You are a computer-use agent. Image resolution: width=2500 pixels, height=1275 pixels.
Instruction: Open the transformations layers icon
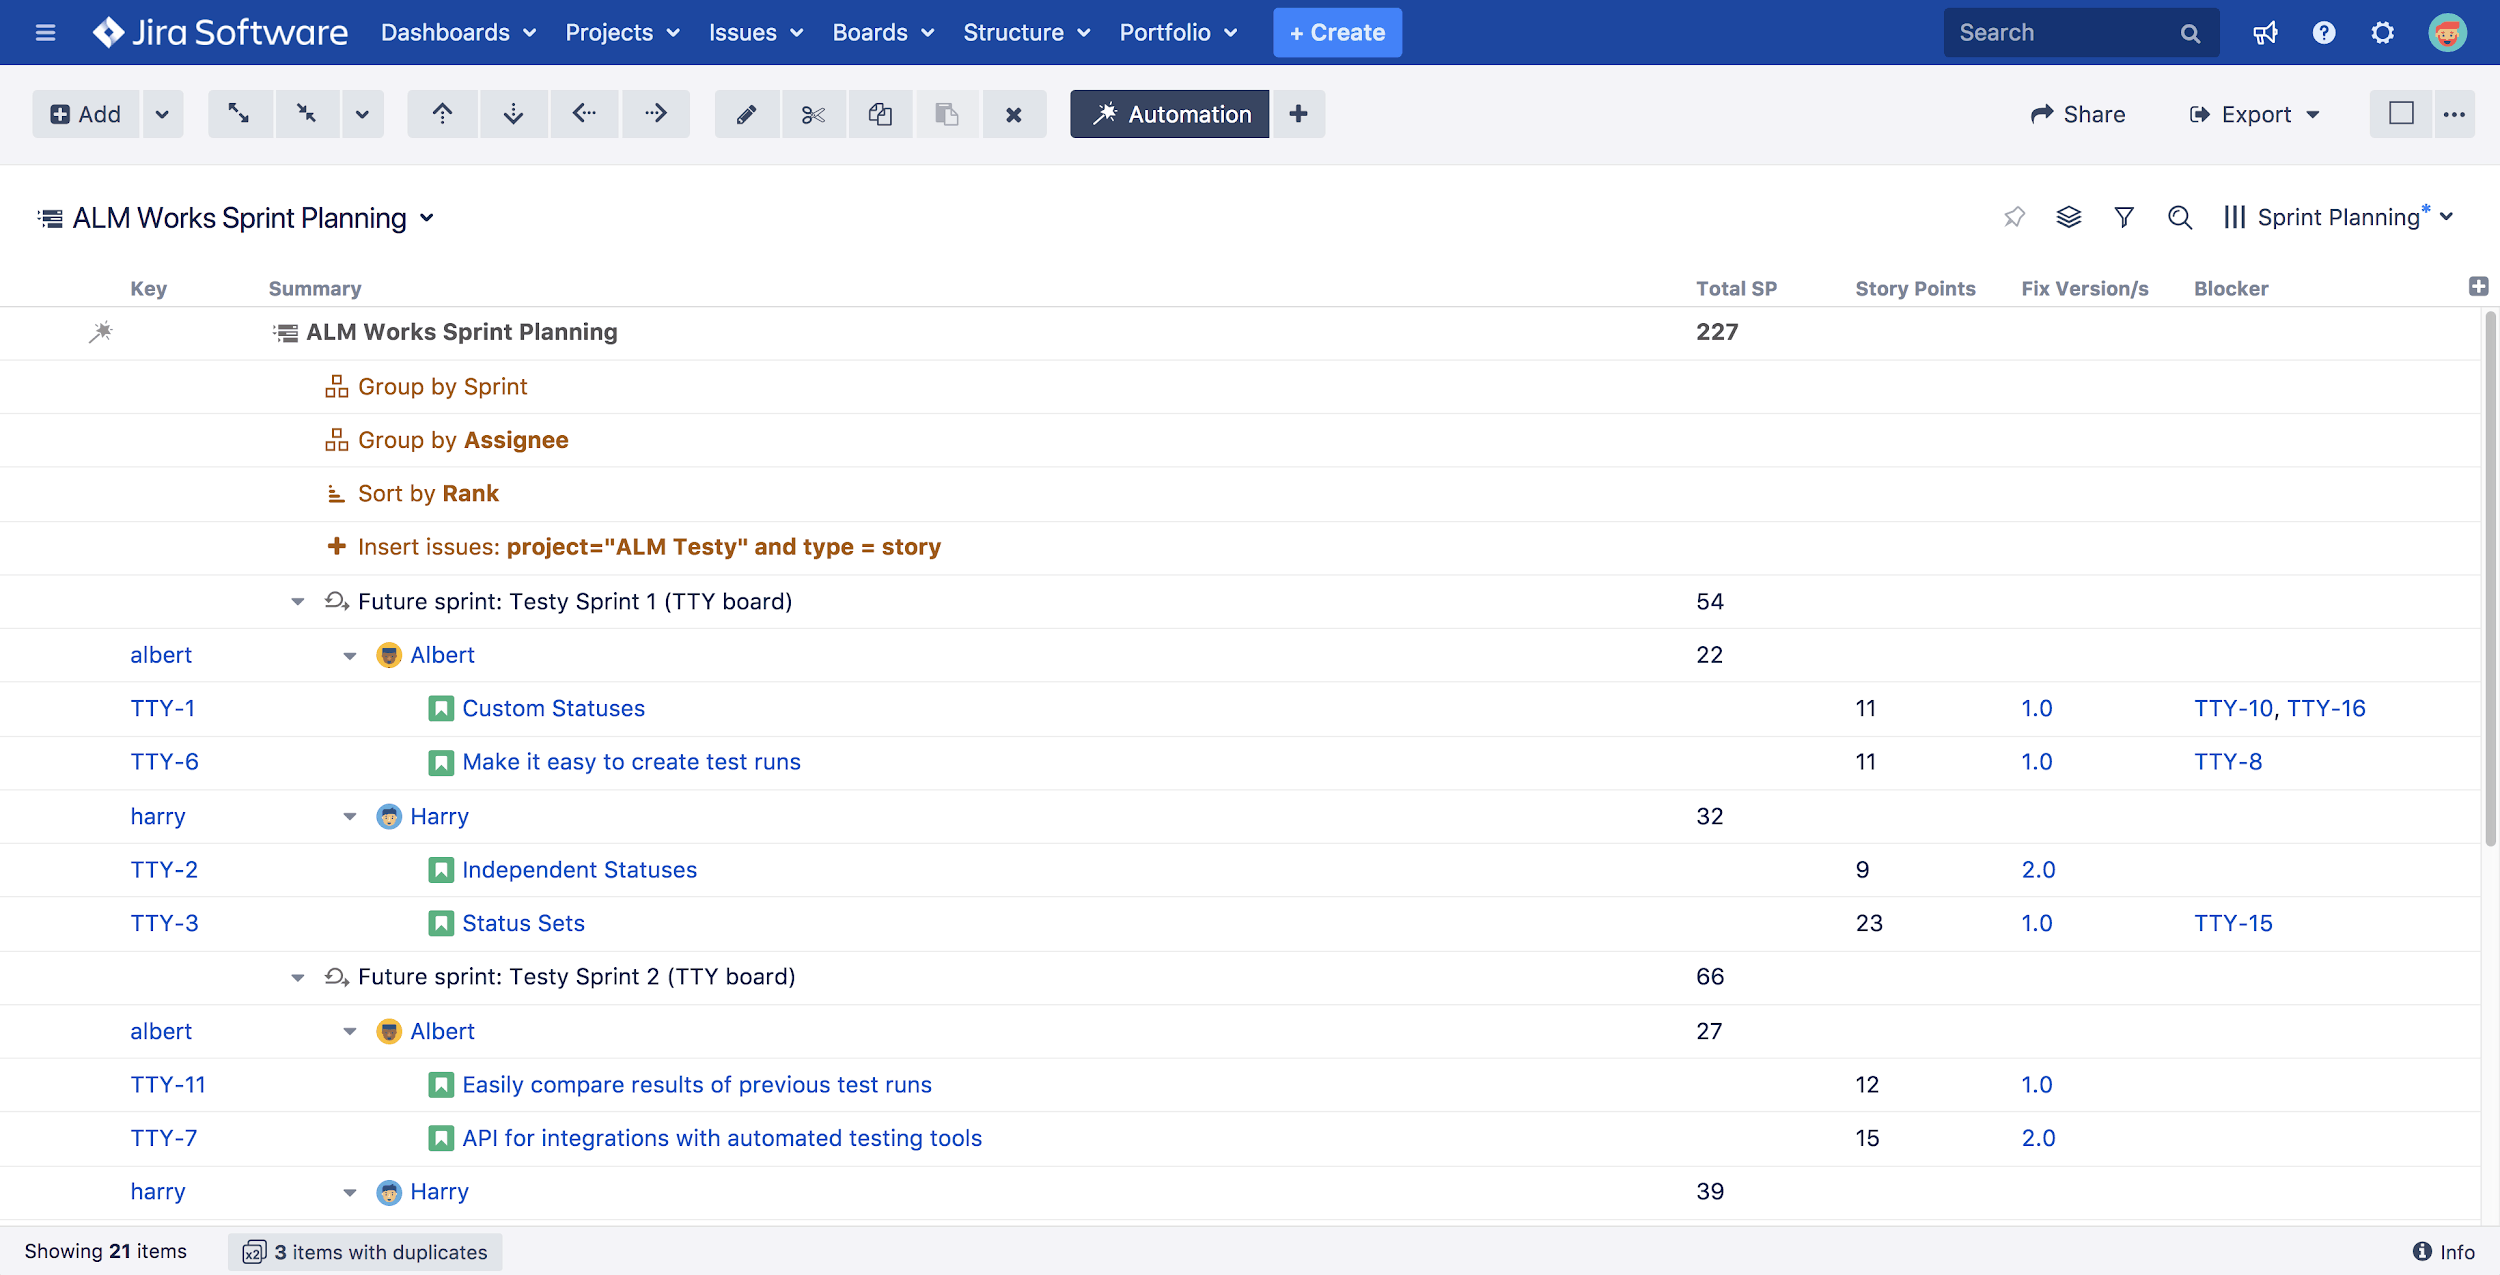click(x=2068, y=217)
